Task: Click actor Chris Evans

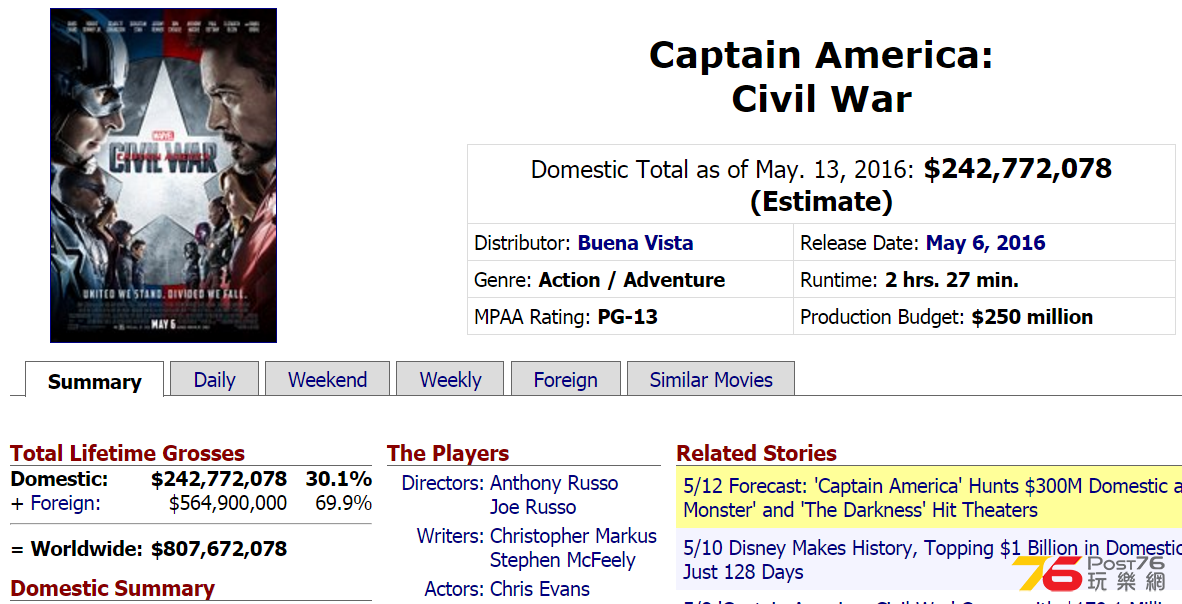Action: [540, 588]
